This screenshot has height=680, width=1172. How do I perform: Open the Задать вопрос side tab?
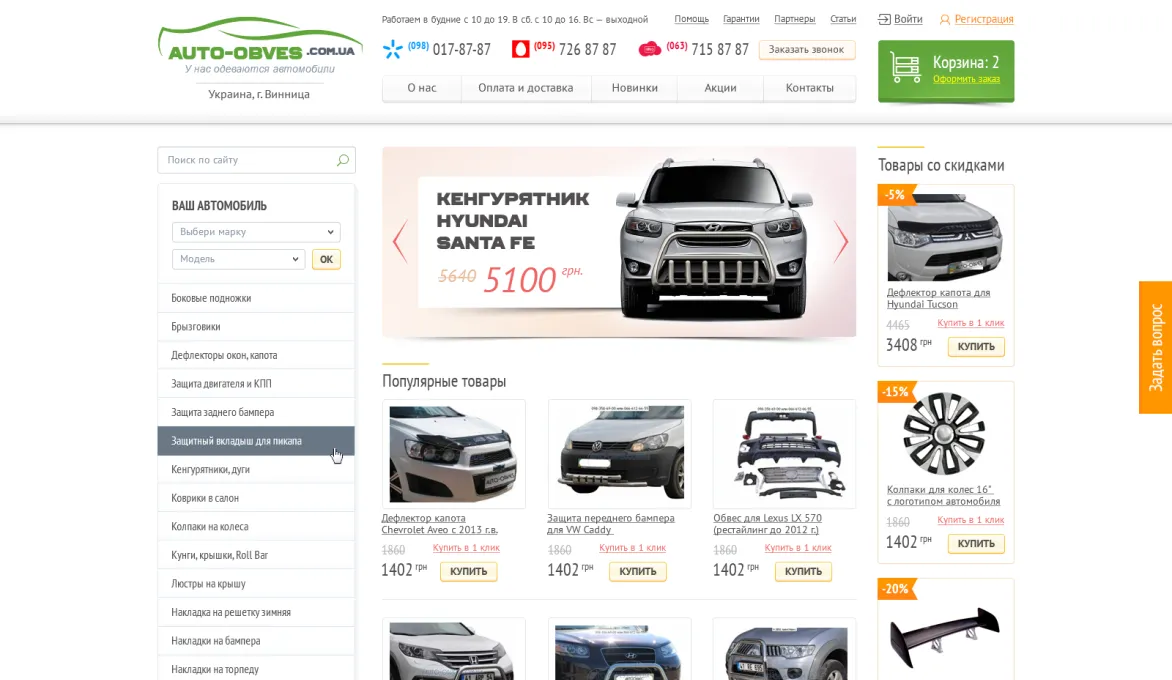click(x=1156, y=347)
